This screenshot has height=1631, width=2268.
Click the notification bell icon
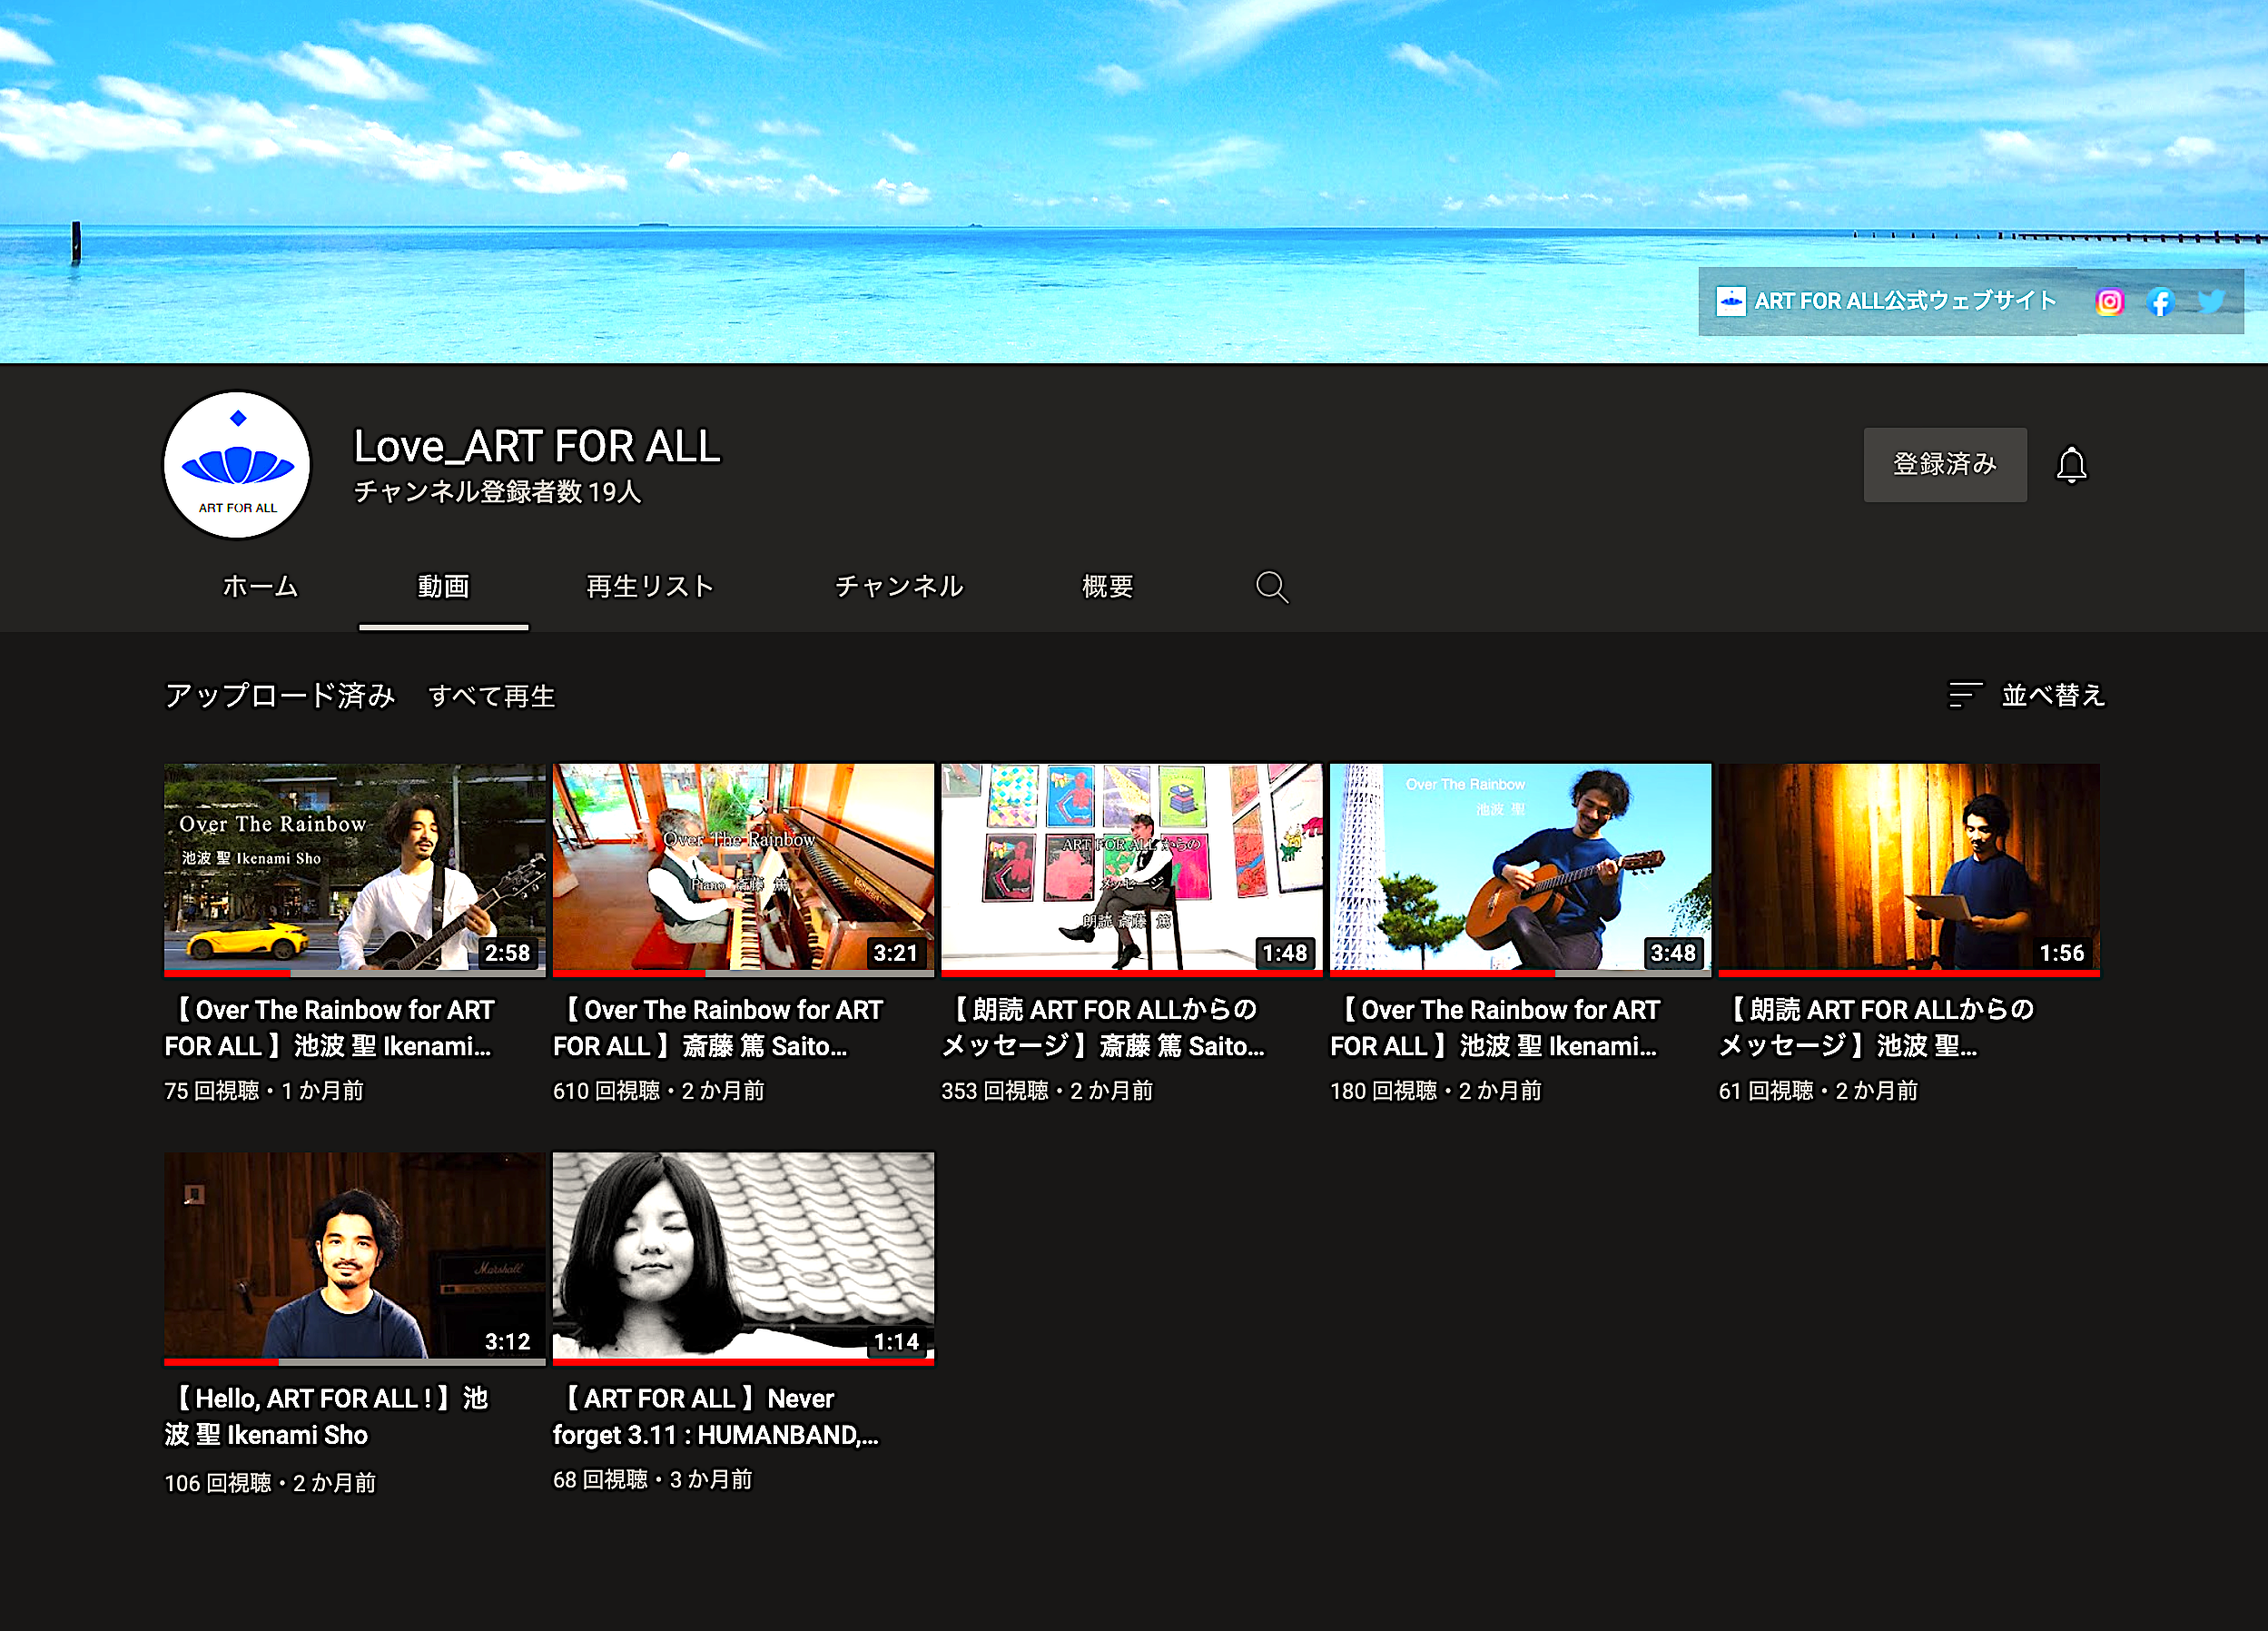(2071, 465)
